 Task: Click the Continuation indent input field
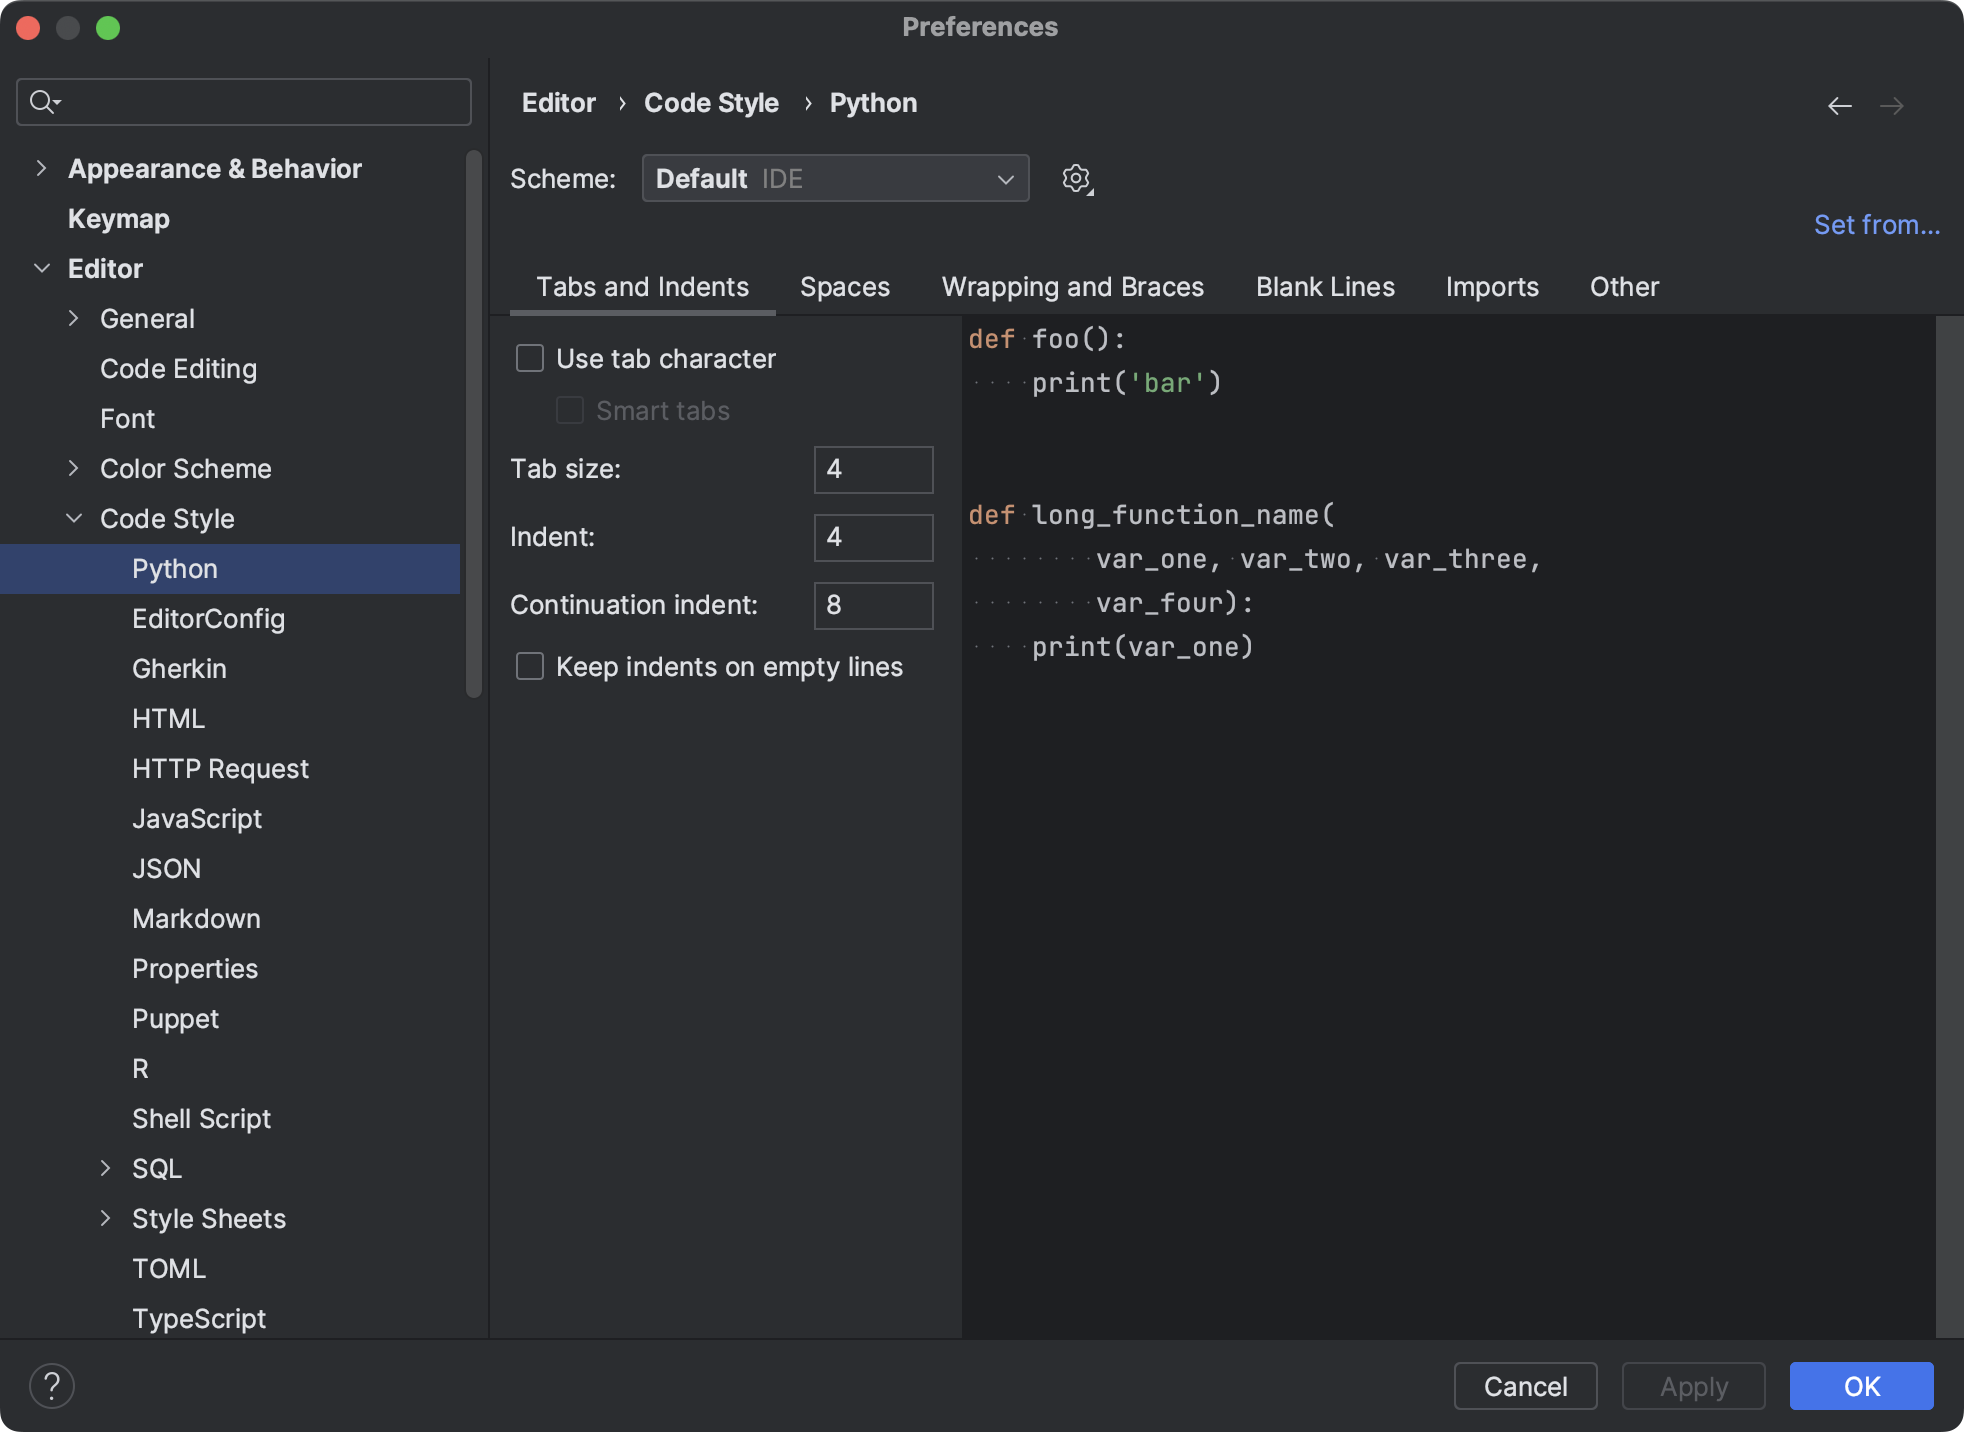(x=871, y=605)
